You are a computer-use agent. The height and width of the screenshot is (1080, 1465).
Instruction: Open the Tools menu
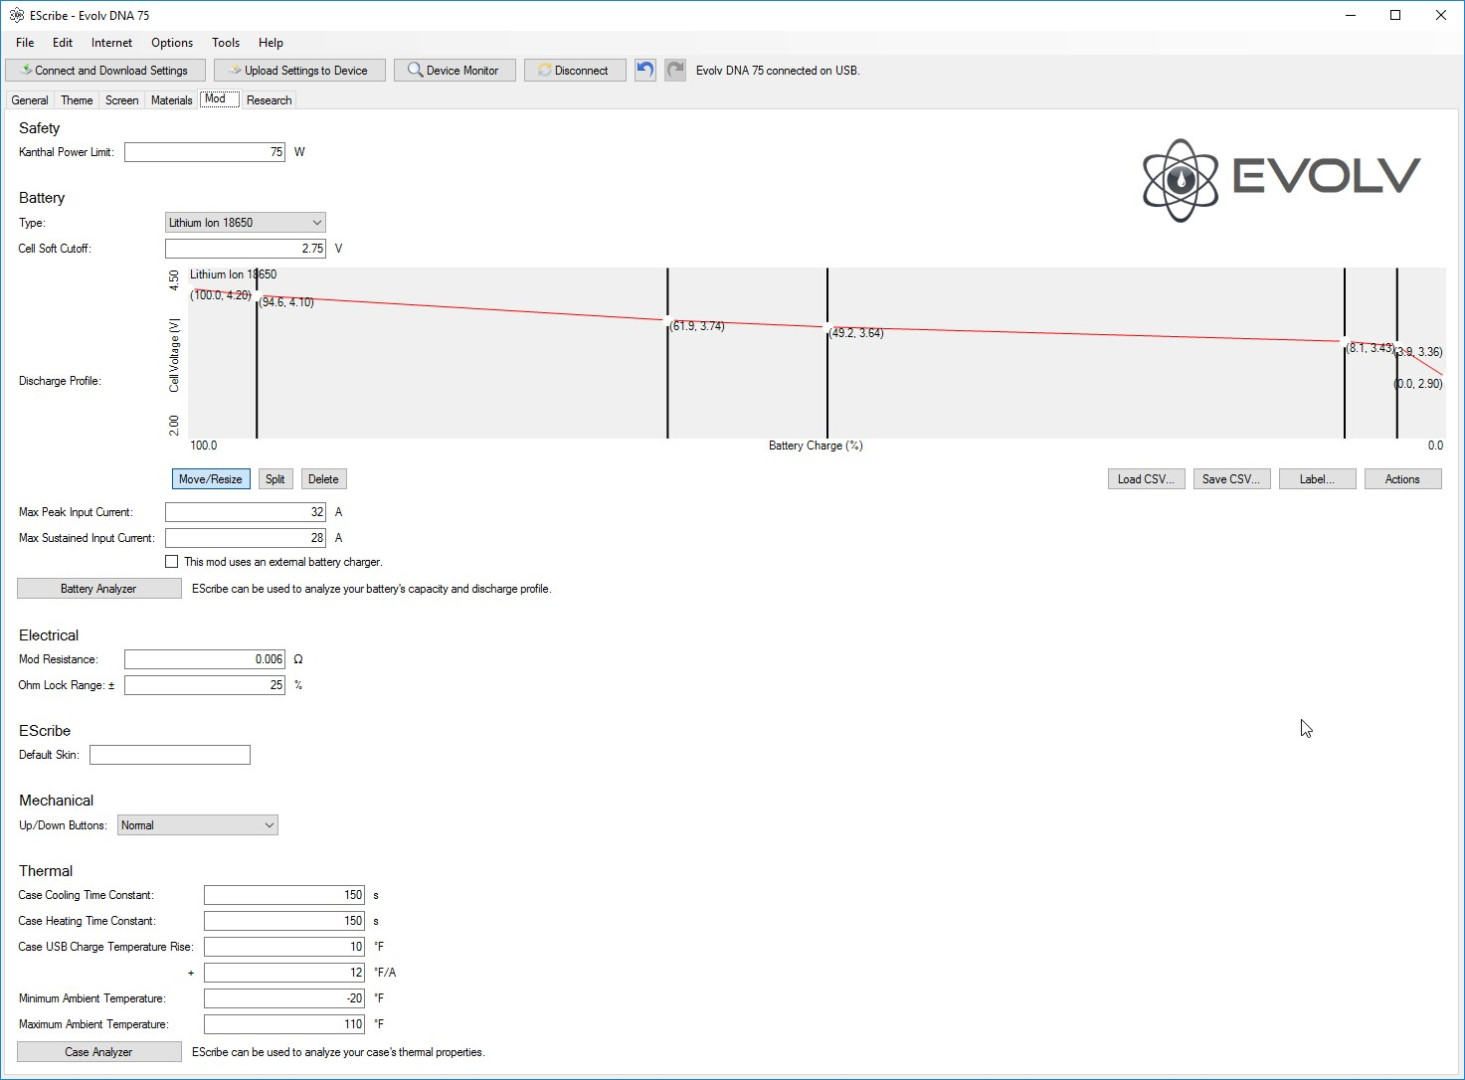(226, 43)
